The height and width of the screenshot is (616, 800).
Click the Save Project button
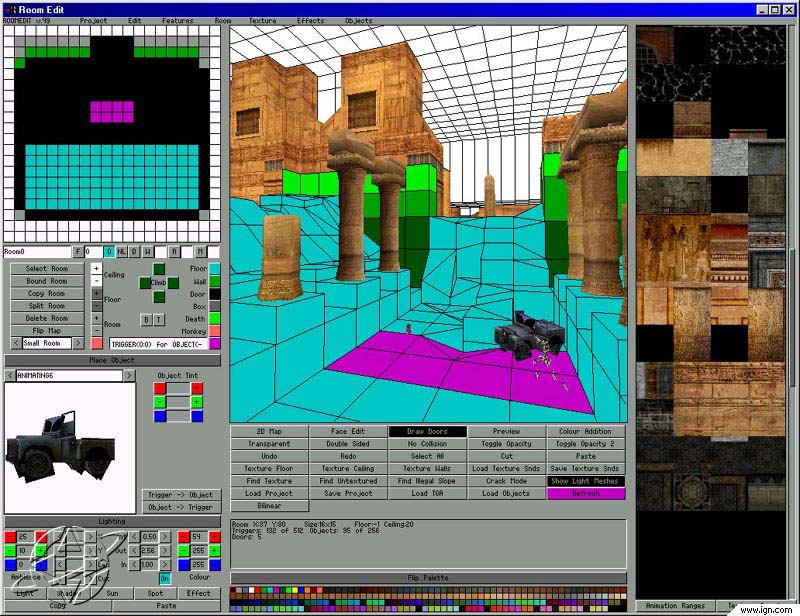point(348,493)
